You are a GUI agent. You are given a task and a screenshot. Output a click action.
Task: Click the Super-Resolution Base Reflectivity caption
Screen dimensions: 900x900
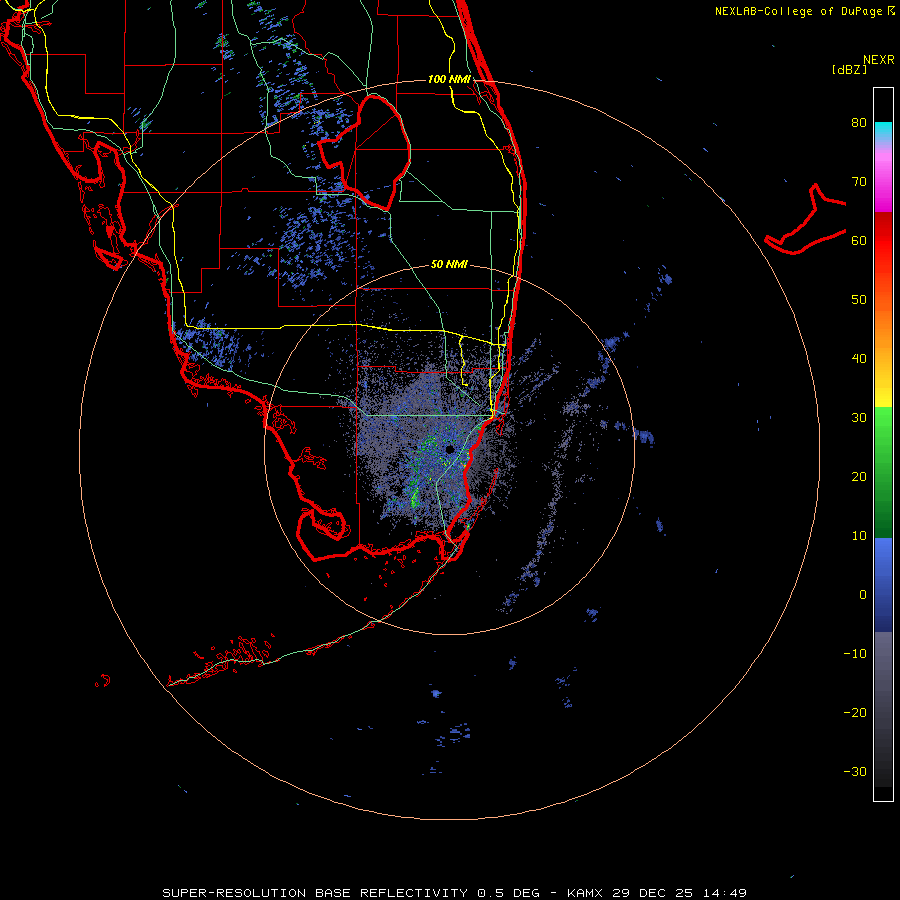454,893
